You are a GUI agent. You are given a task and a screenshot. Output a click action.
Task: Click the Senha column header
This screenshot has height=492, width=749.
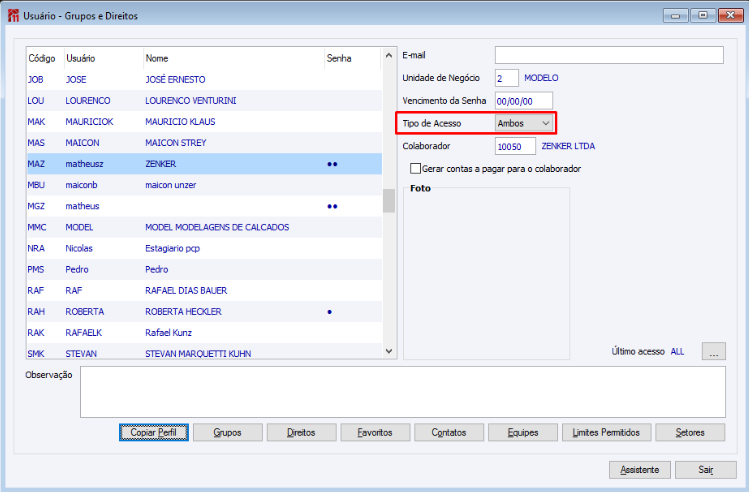click(353, 58)
